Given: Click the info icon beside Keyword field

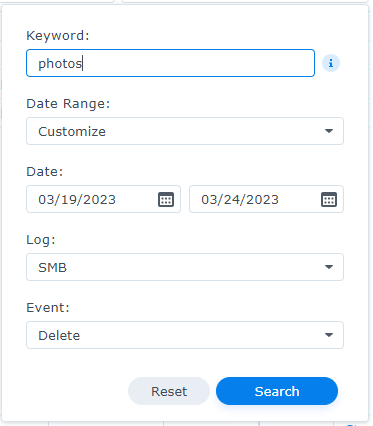Looking at the screenshot, I should (331, 63).
